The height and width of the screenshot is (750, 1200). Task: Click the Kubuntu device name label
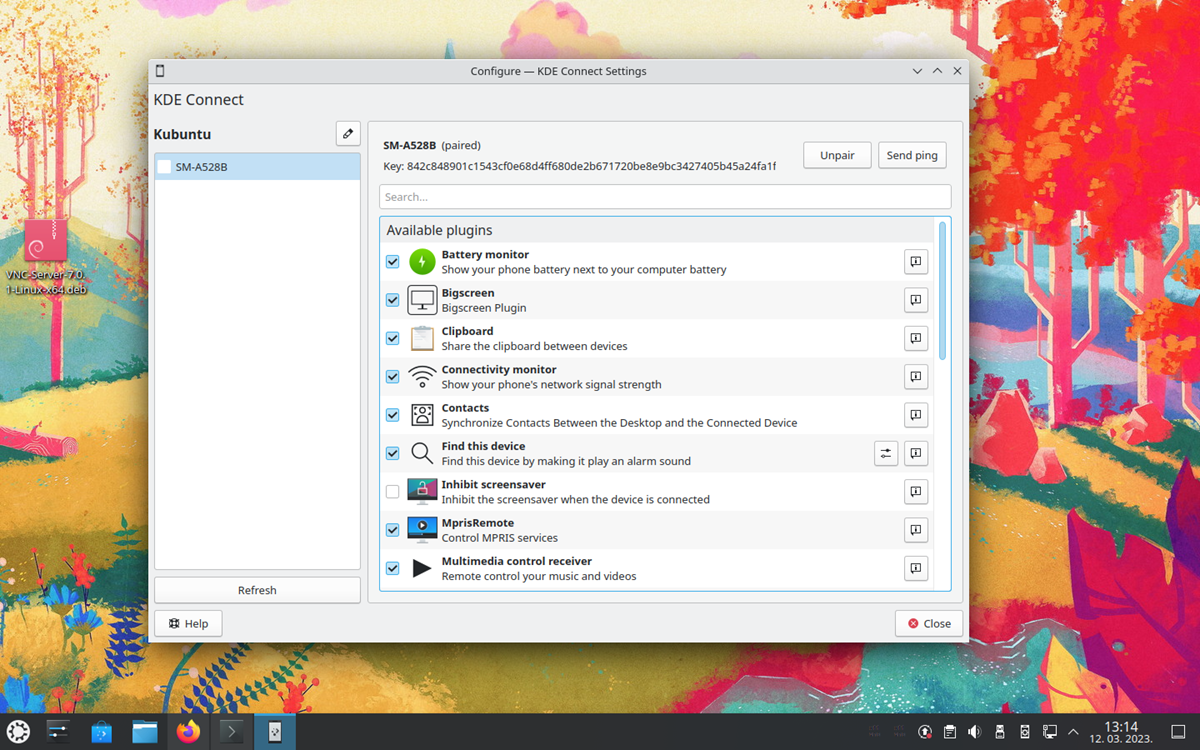182,134
